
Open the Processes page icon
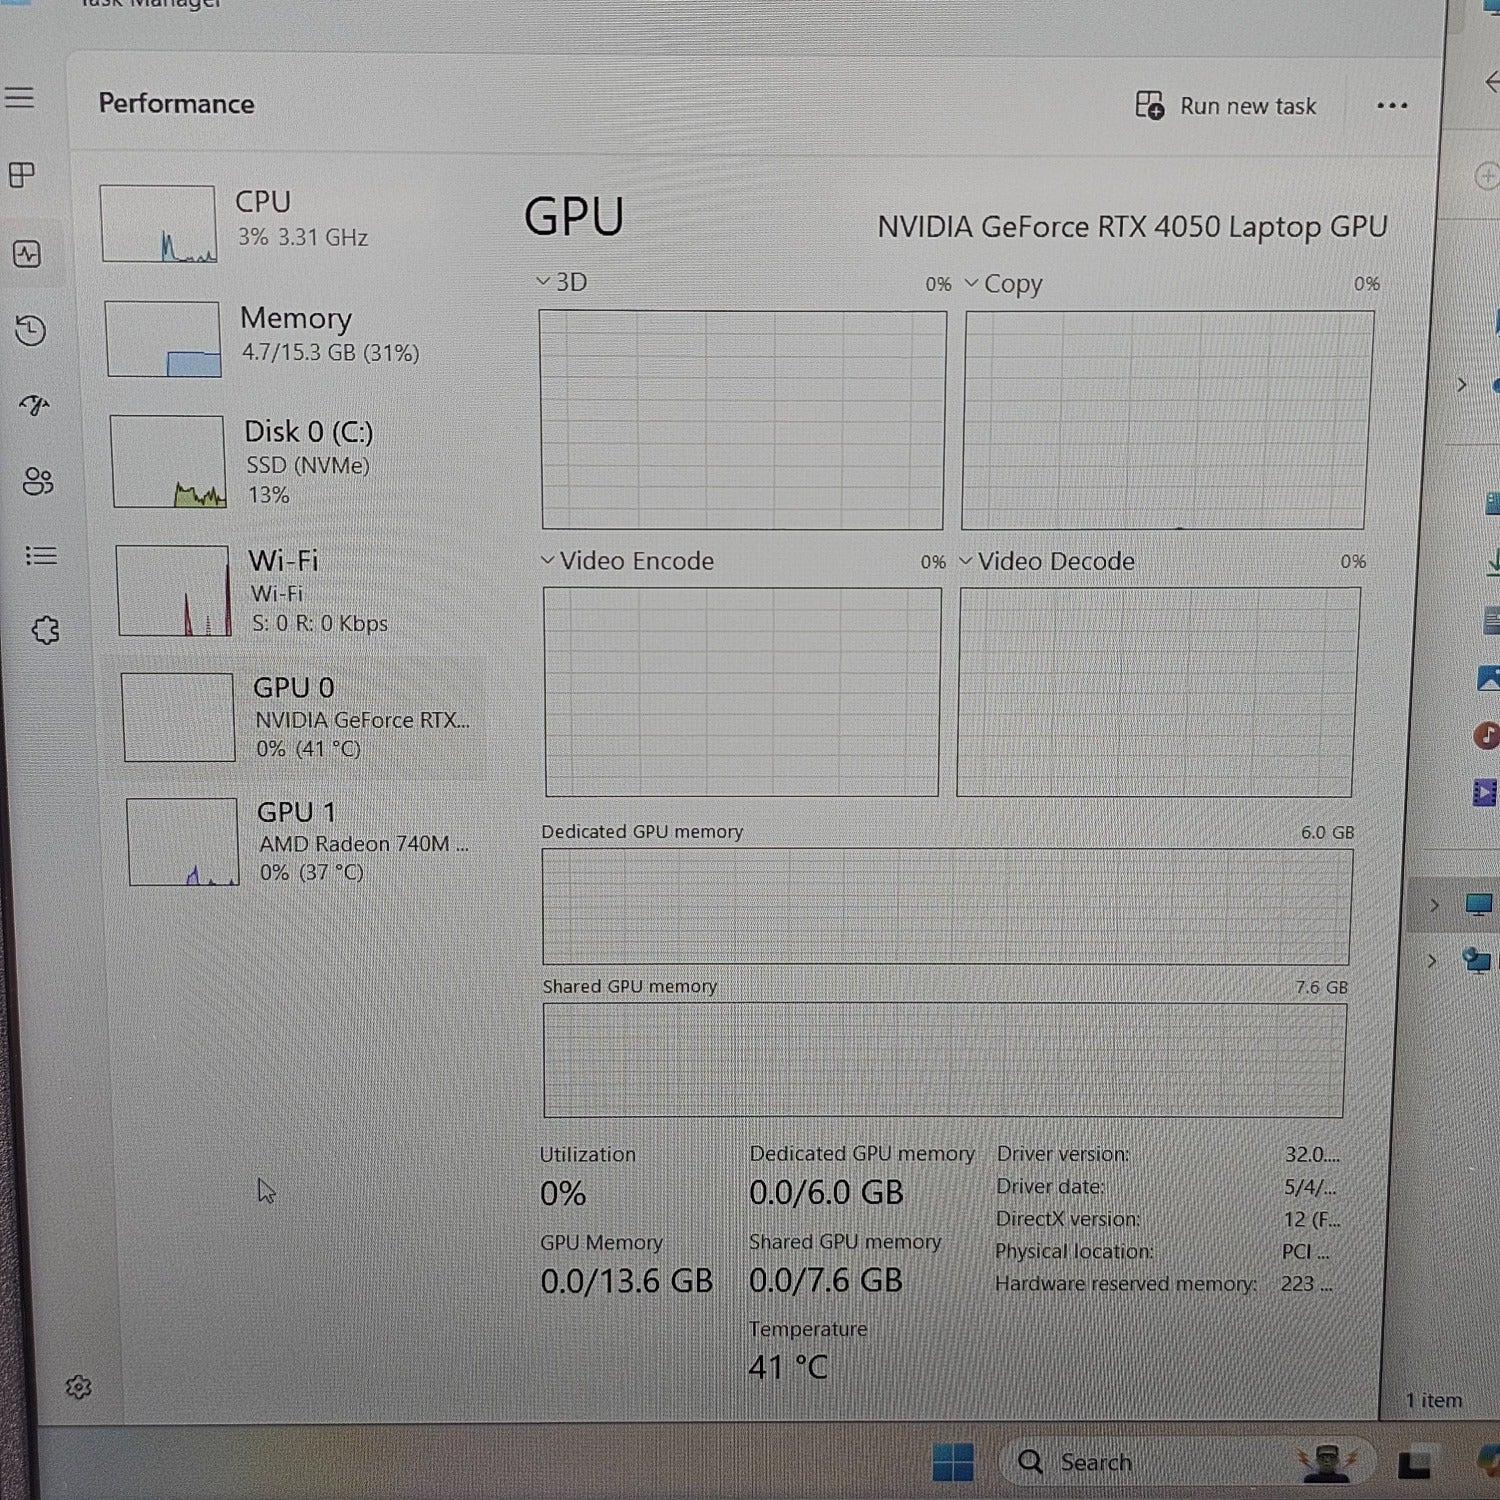point(22,175)
